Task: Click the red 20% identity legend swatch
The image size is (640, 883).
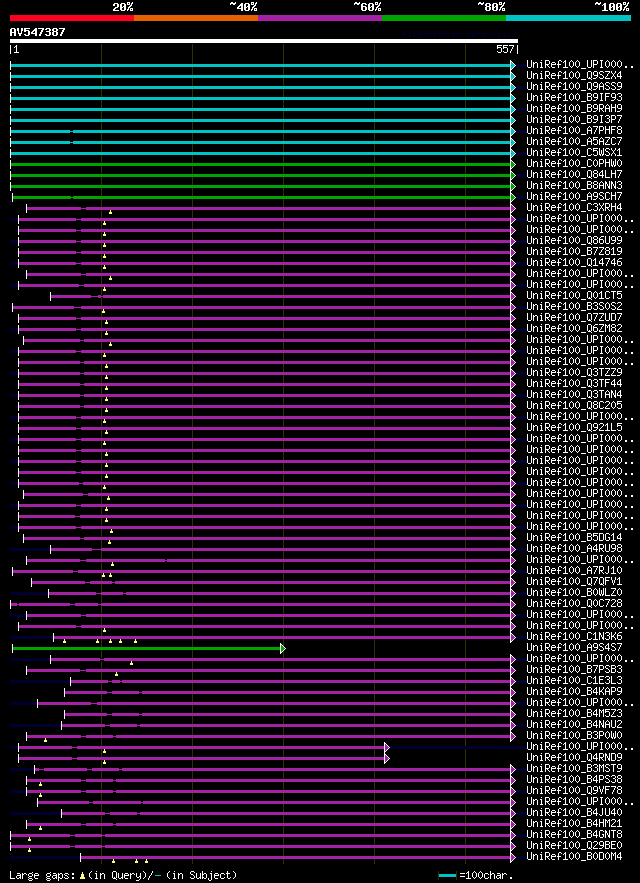Action: click(72, 18)
